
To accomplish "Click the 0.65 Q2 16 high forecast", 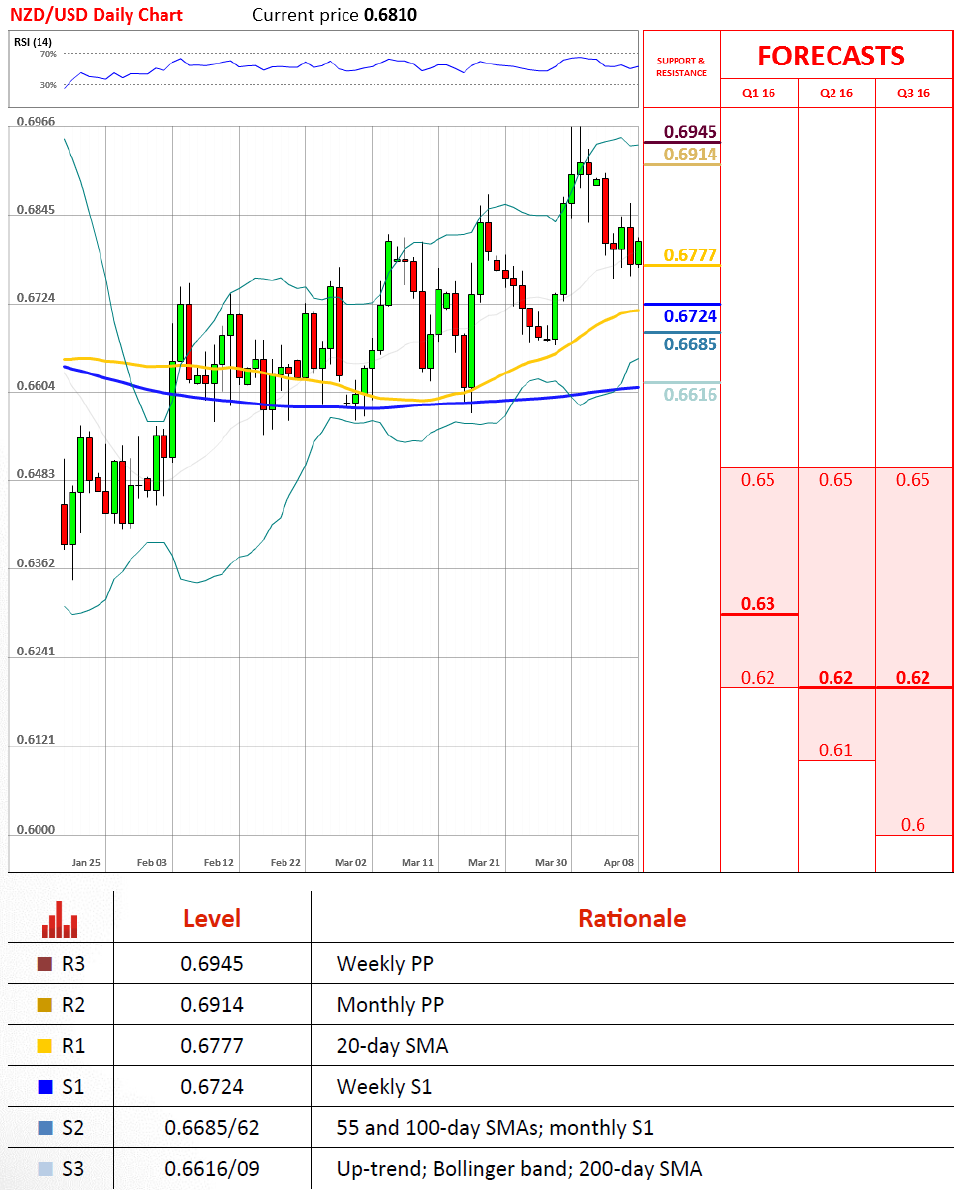I will click(x=836, y=480).
